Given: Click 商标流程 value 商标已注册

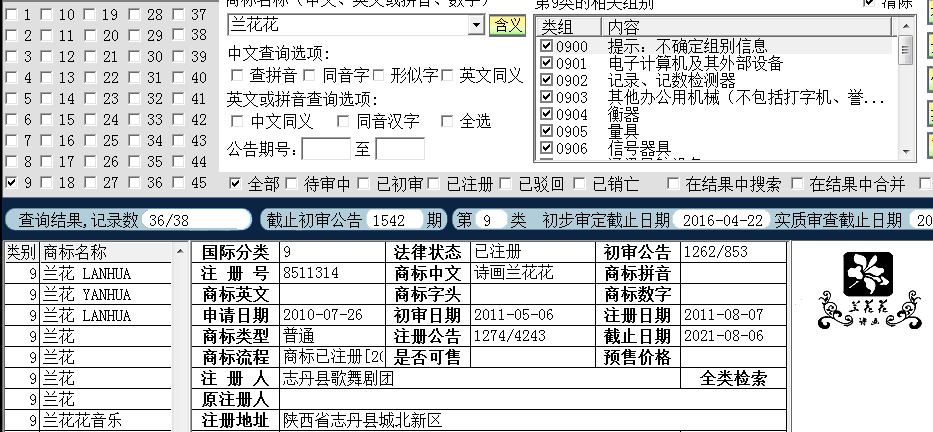Looking at the screenshot, I should pyautogui.click(x=333, y=357).
